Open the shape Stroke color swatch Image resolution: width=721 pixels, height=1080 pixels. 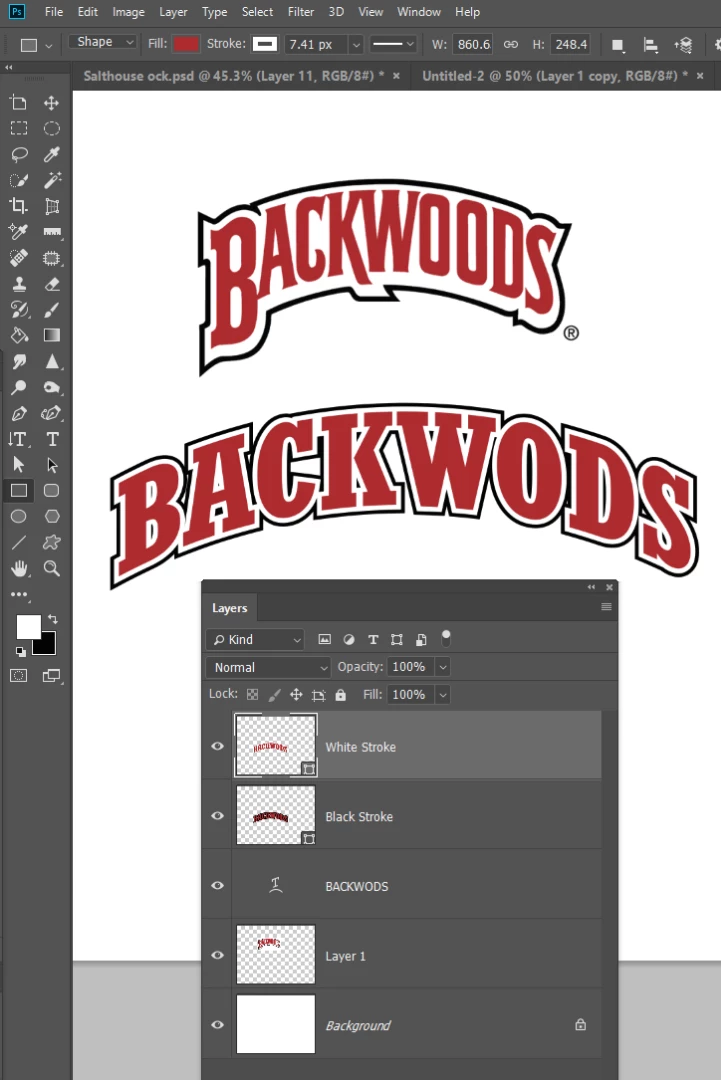click(x=264, y=44)
